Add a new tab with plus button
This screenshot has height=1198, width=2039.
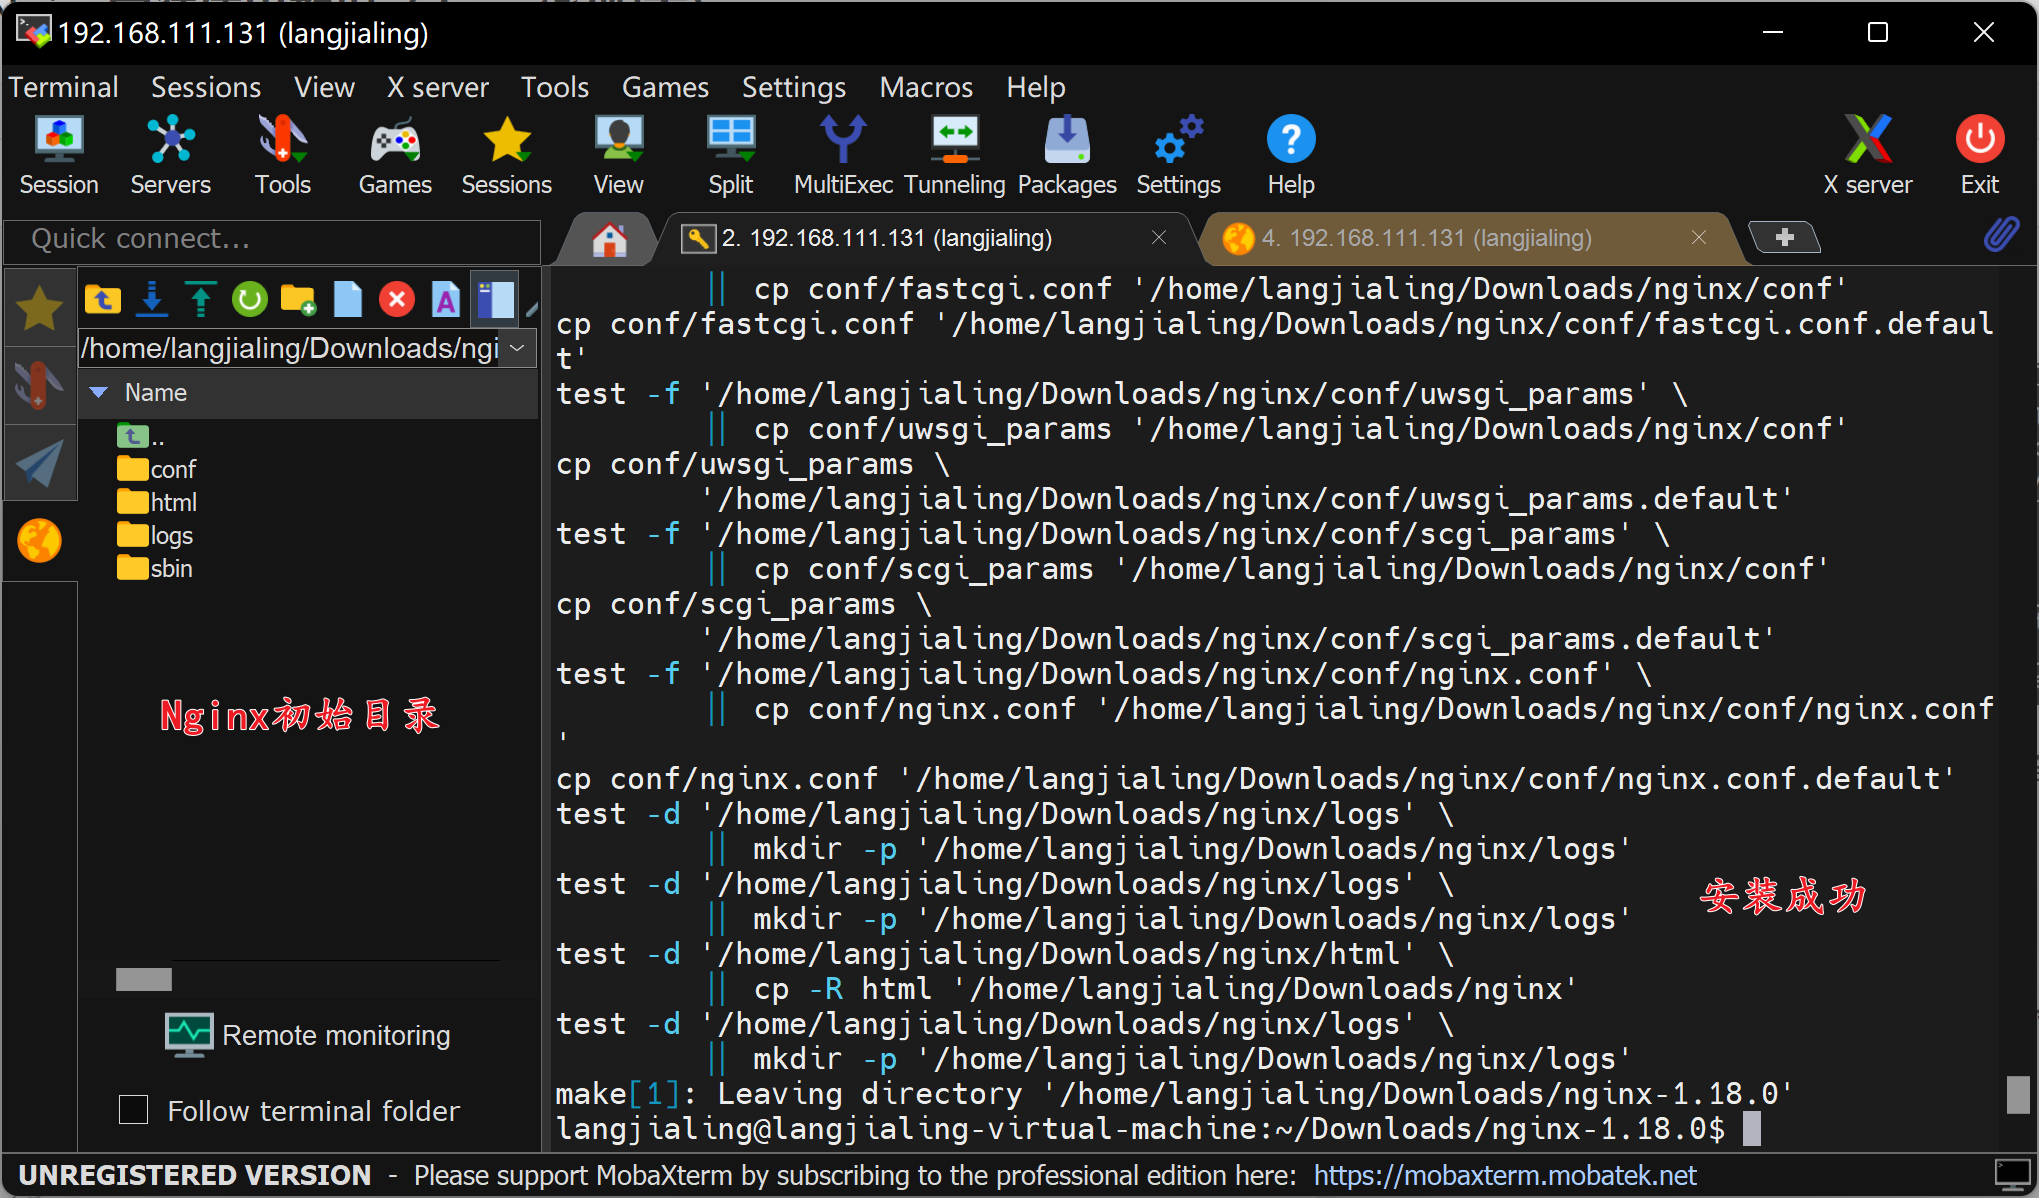pyautogui.click(x=1784, y=237)
